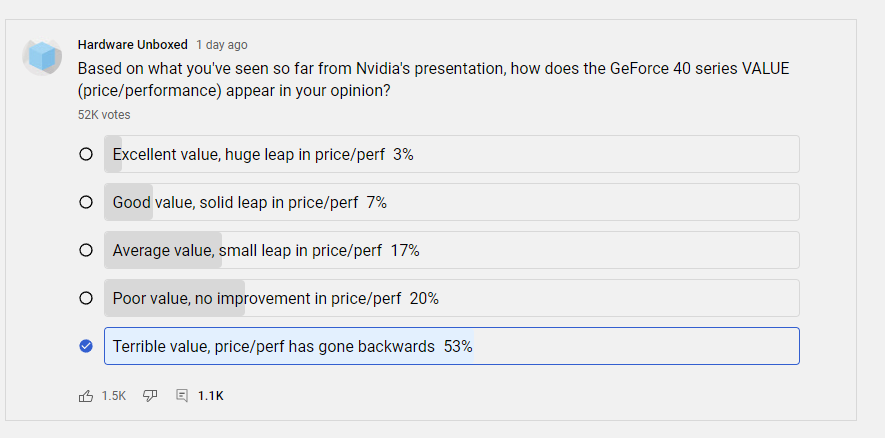Screen dimensions: 885x438
Task: Click the thumbs-up like icon
Action: pyautogui.click(x=86, y=396)
